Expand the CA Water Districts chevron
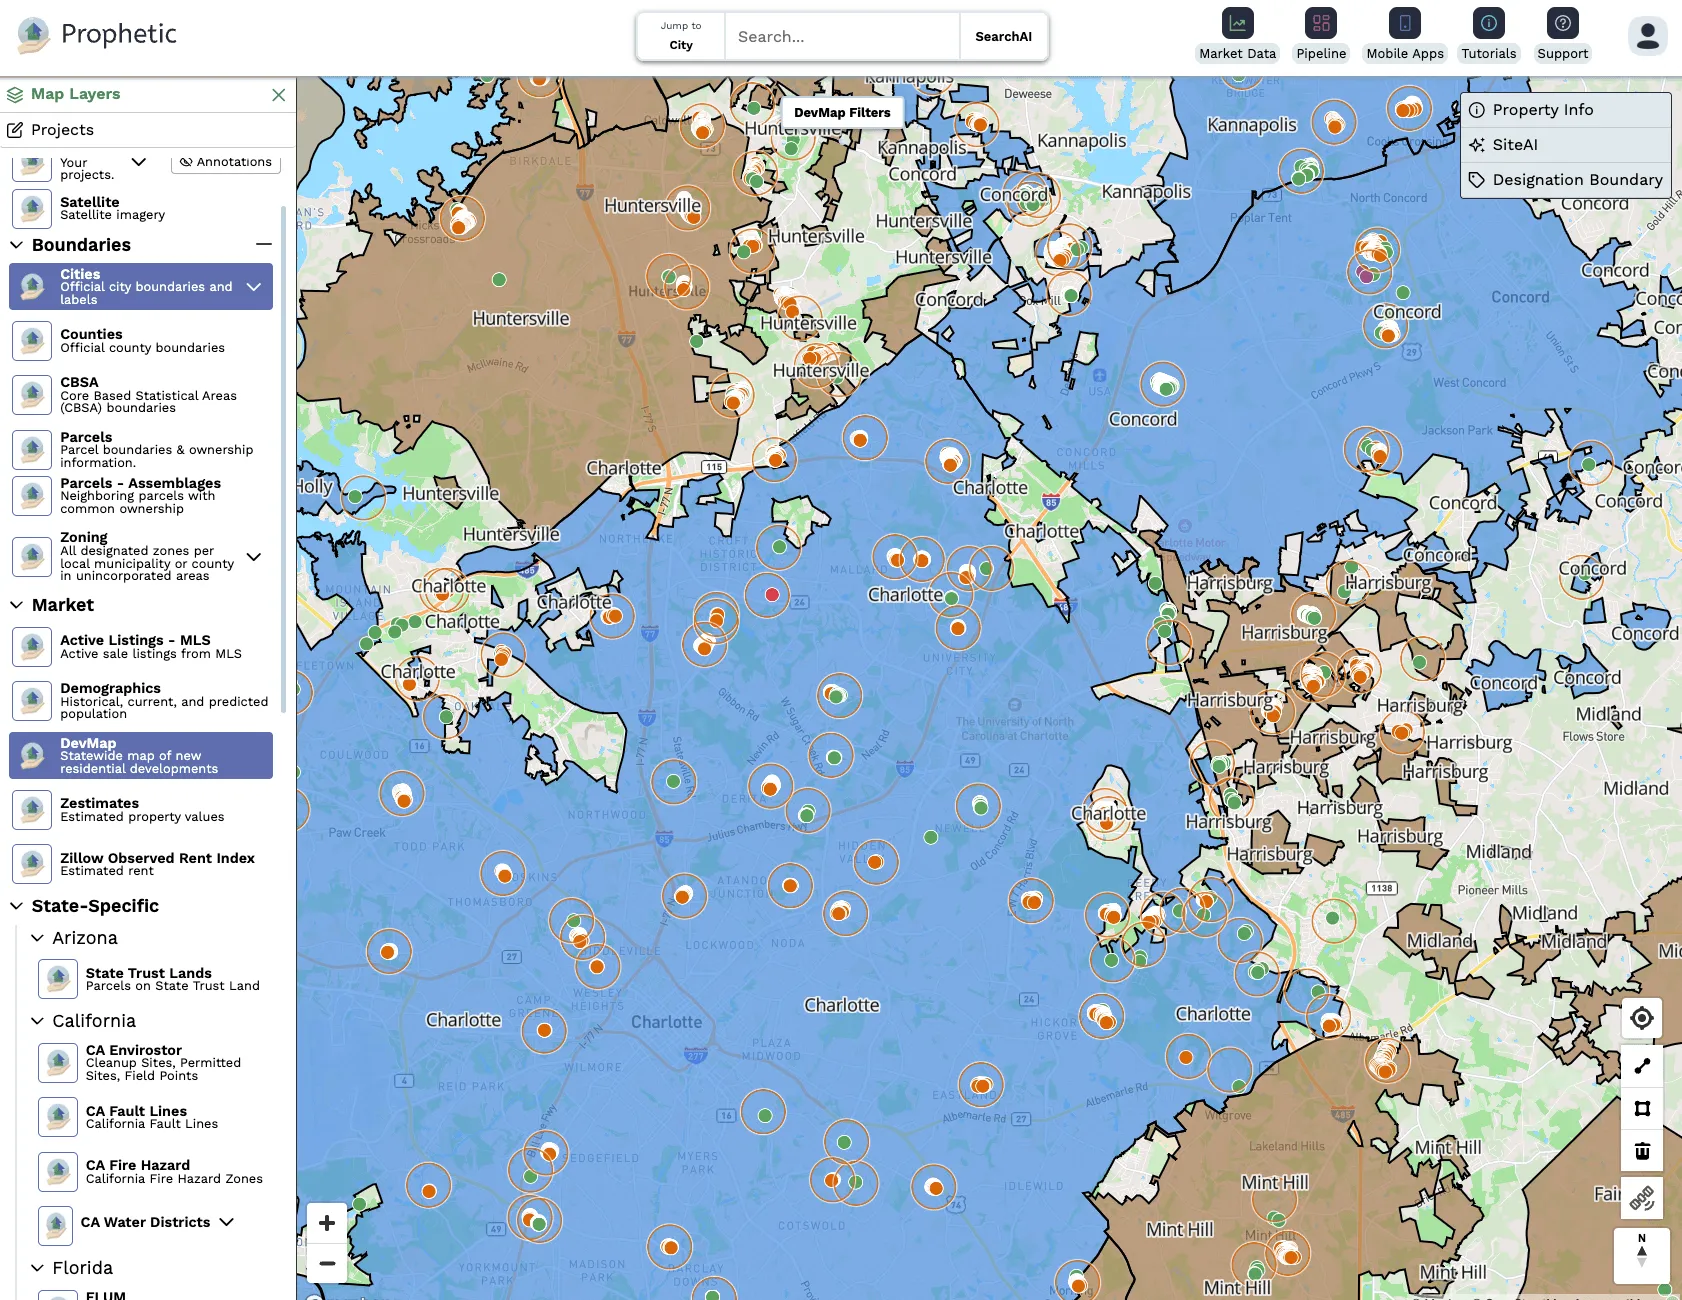The height and width of the screenshot is (1300, 1682). click(227, 1222)
